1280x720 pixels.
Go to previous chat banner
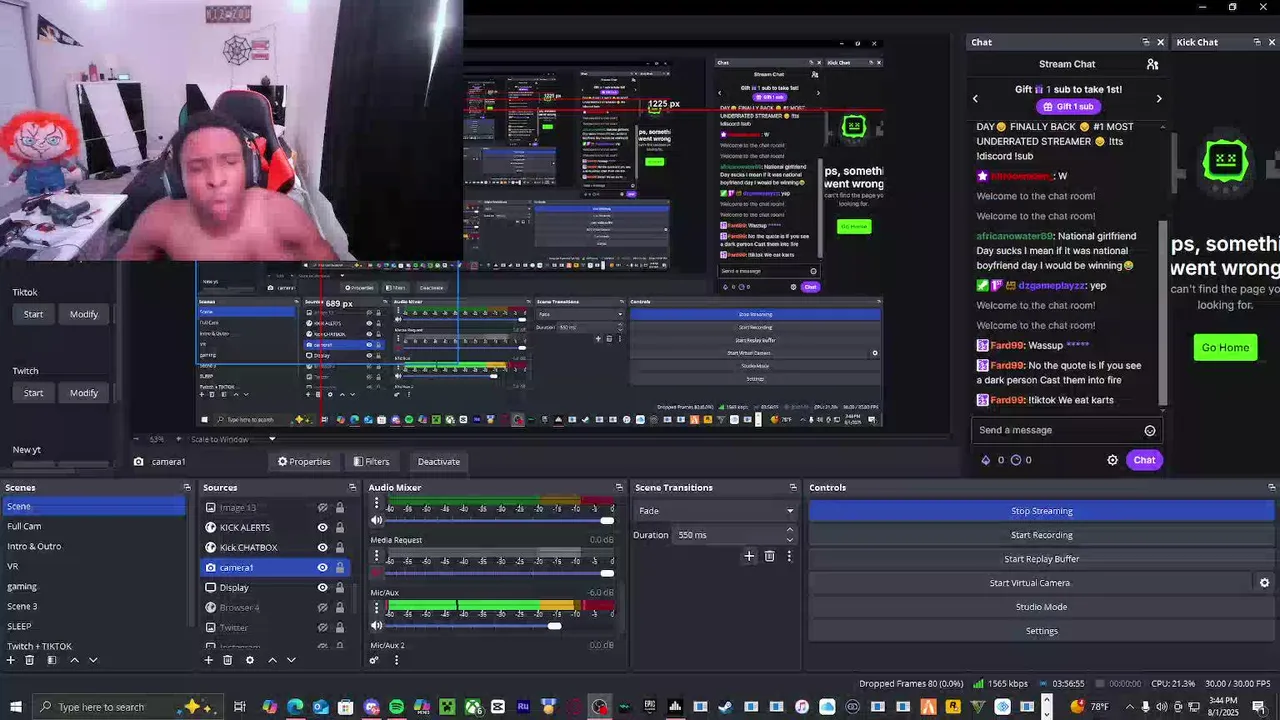[975, 98]
